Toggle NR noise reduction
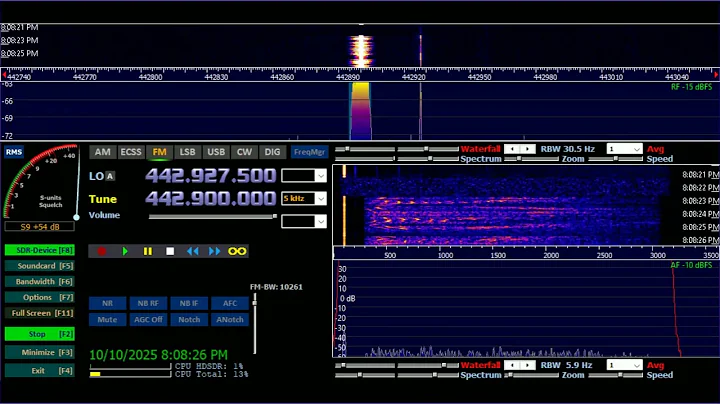This screenshot has height=404, width=720. [x=107, y=303]
